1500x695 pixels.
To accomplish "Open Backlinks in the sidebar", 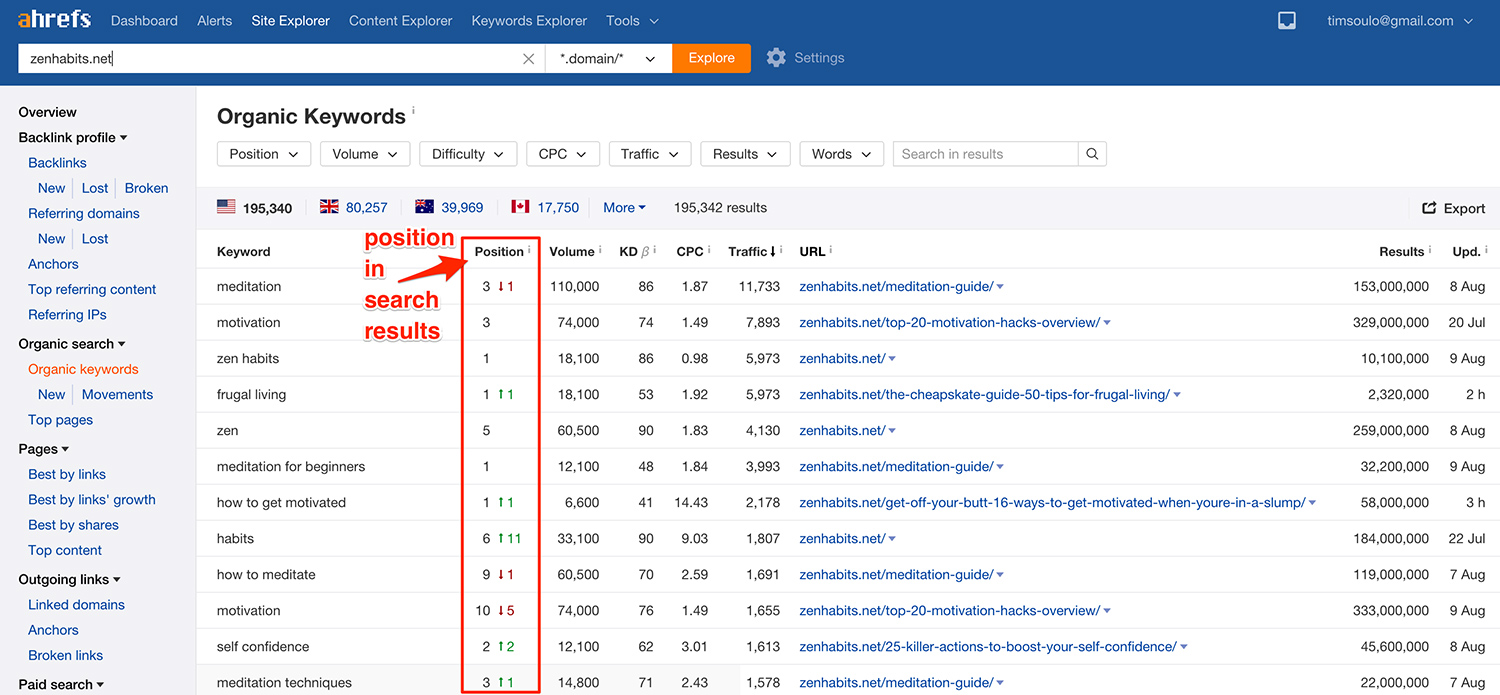I will (57, 163).
